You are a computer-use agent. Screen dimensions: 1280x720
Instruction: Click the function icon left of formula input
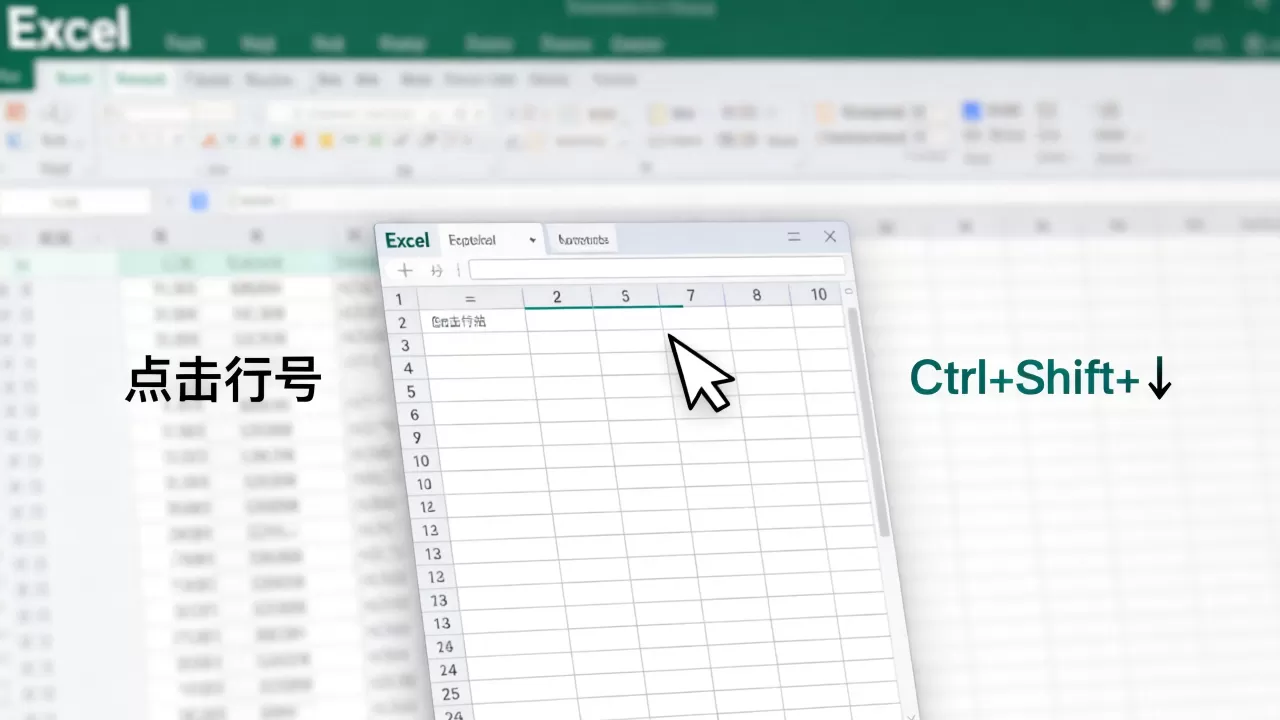pos(436,270)
